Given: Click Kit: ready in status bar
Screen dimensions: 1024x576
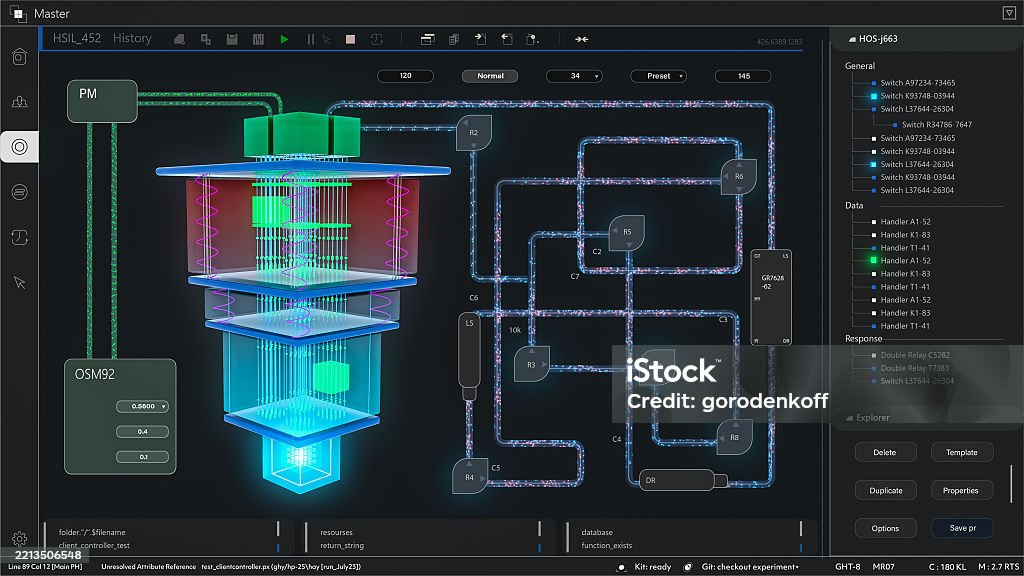Looking at the screenshot, I should (x=652, y=567).
